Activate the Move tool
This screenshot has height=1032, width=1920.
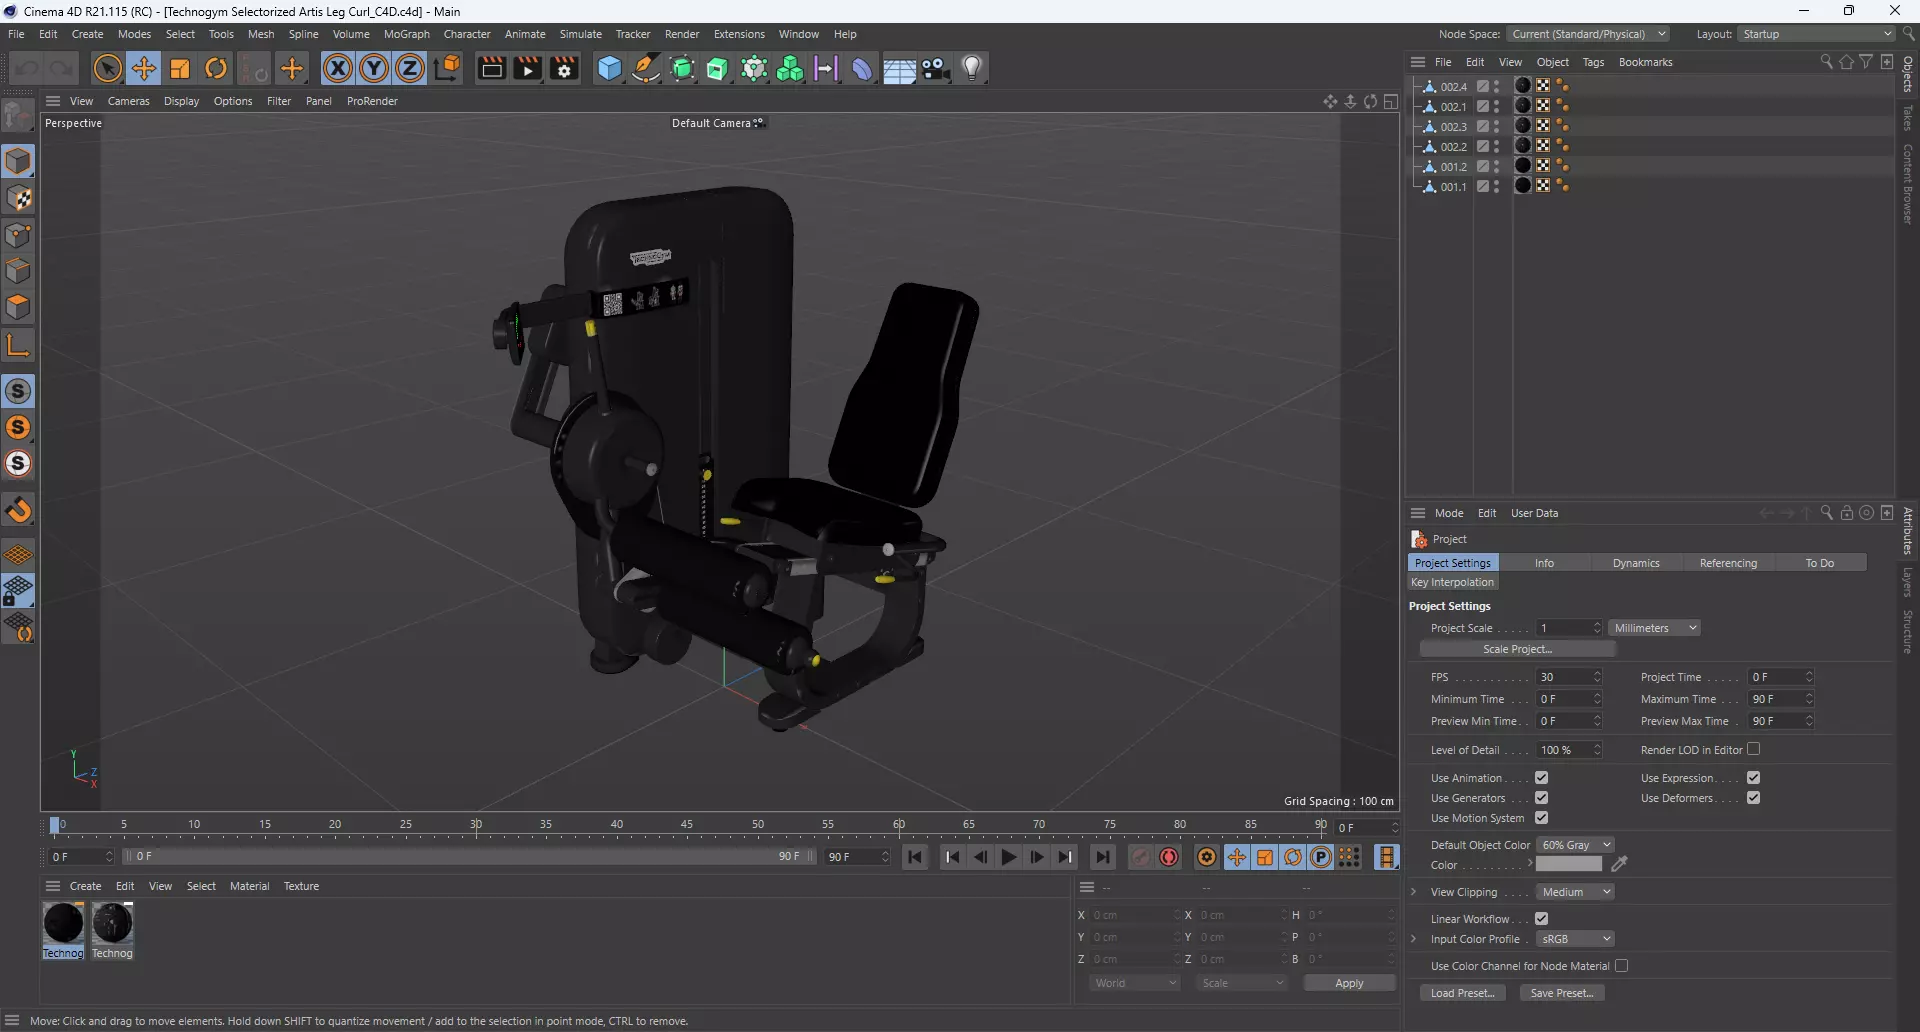click(144, 69)
